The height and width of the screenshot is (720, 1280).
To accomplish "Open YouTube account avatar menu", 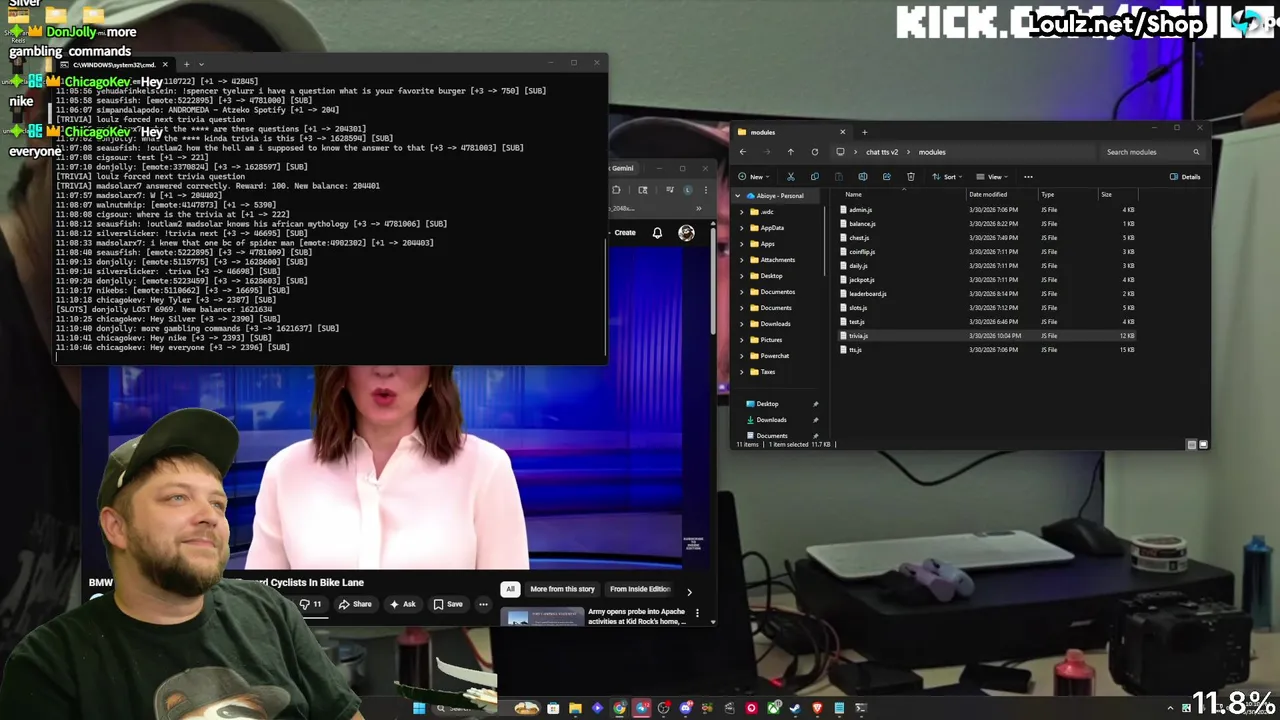I will tap(686, 233).
